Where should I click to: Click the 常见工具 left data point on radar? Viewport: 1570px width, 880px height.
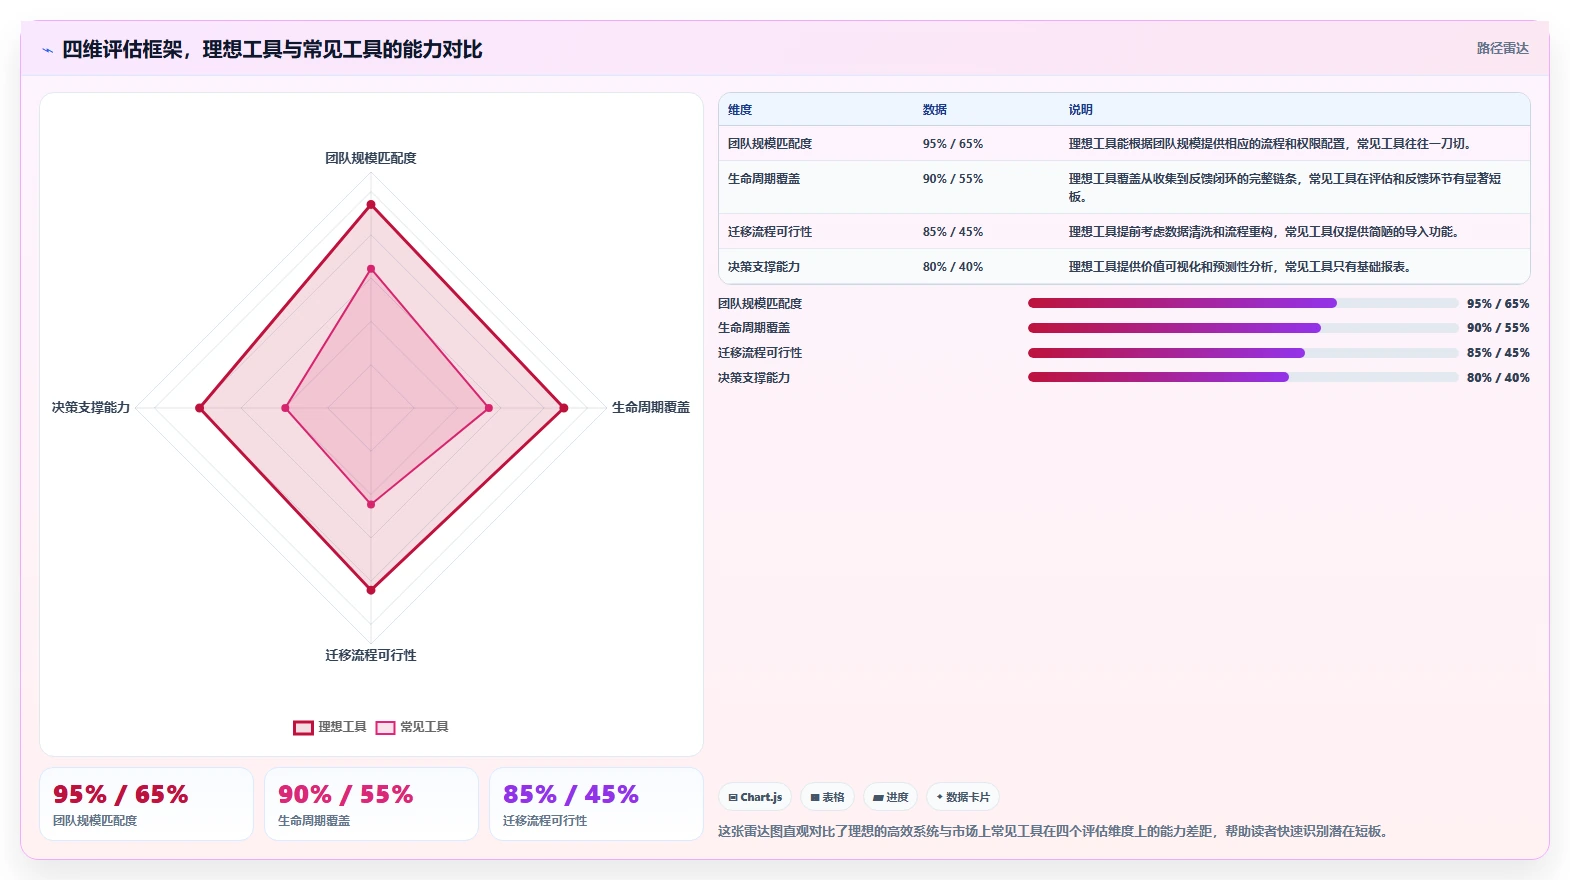(285, 408)
